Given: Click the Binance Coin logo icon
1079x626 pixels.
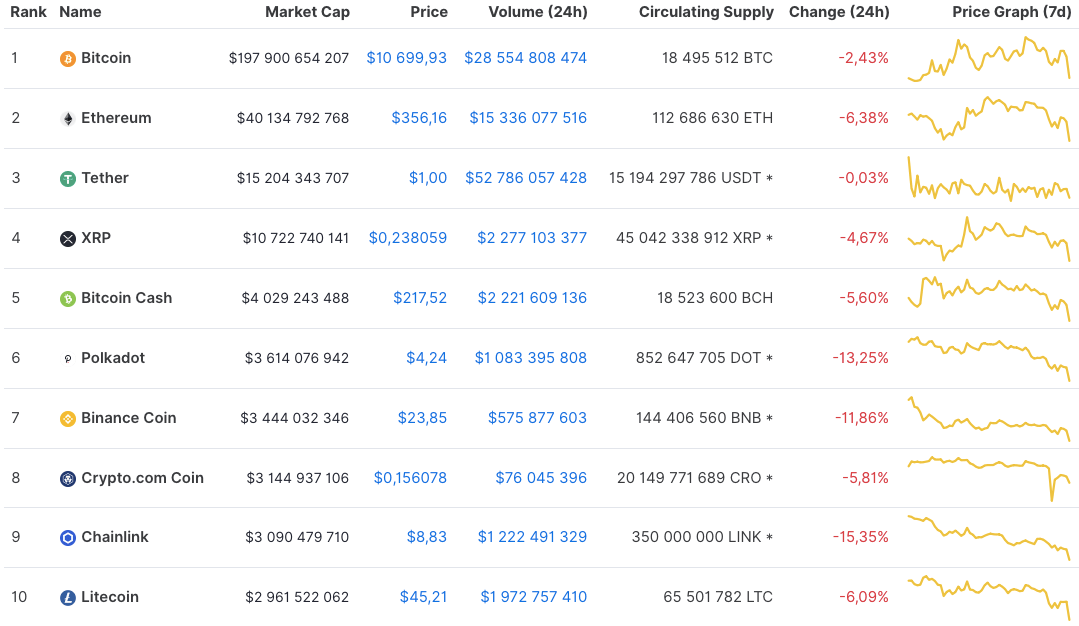Looking at the screenshot, I should click(66, 418).
